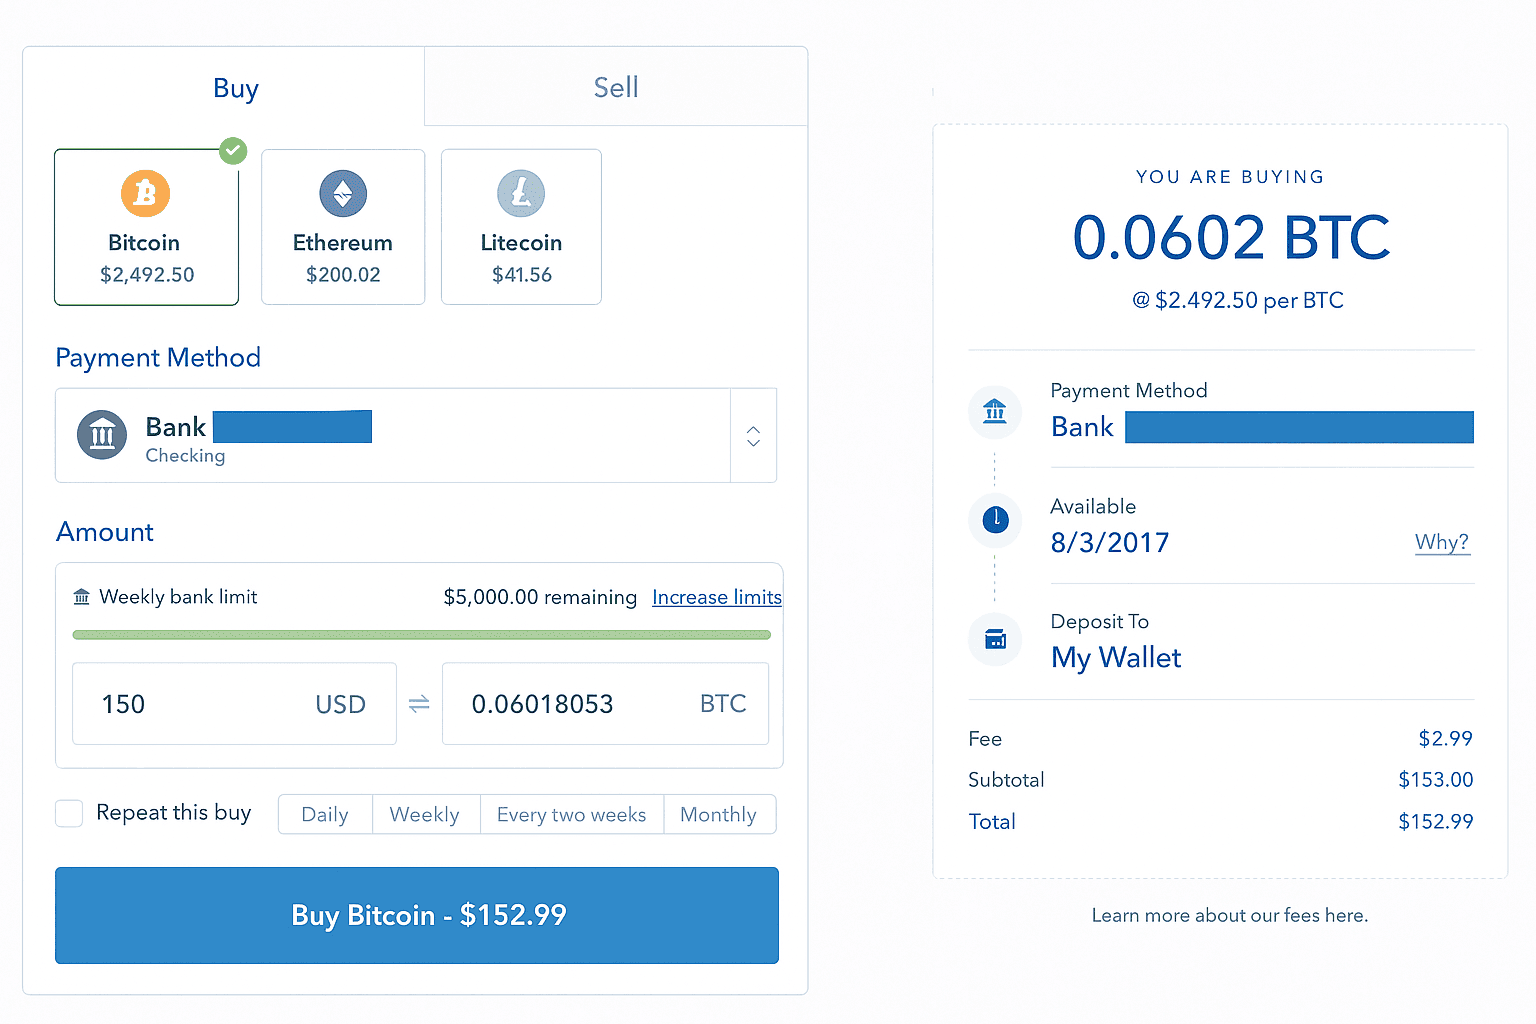
Task: Focus the USD amount input field
Action: coord(200,704)
